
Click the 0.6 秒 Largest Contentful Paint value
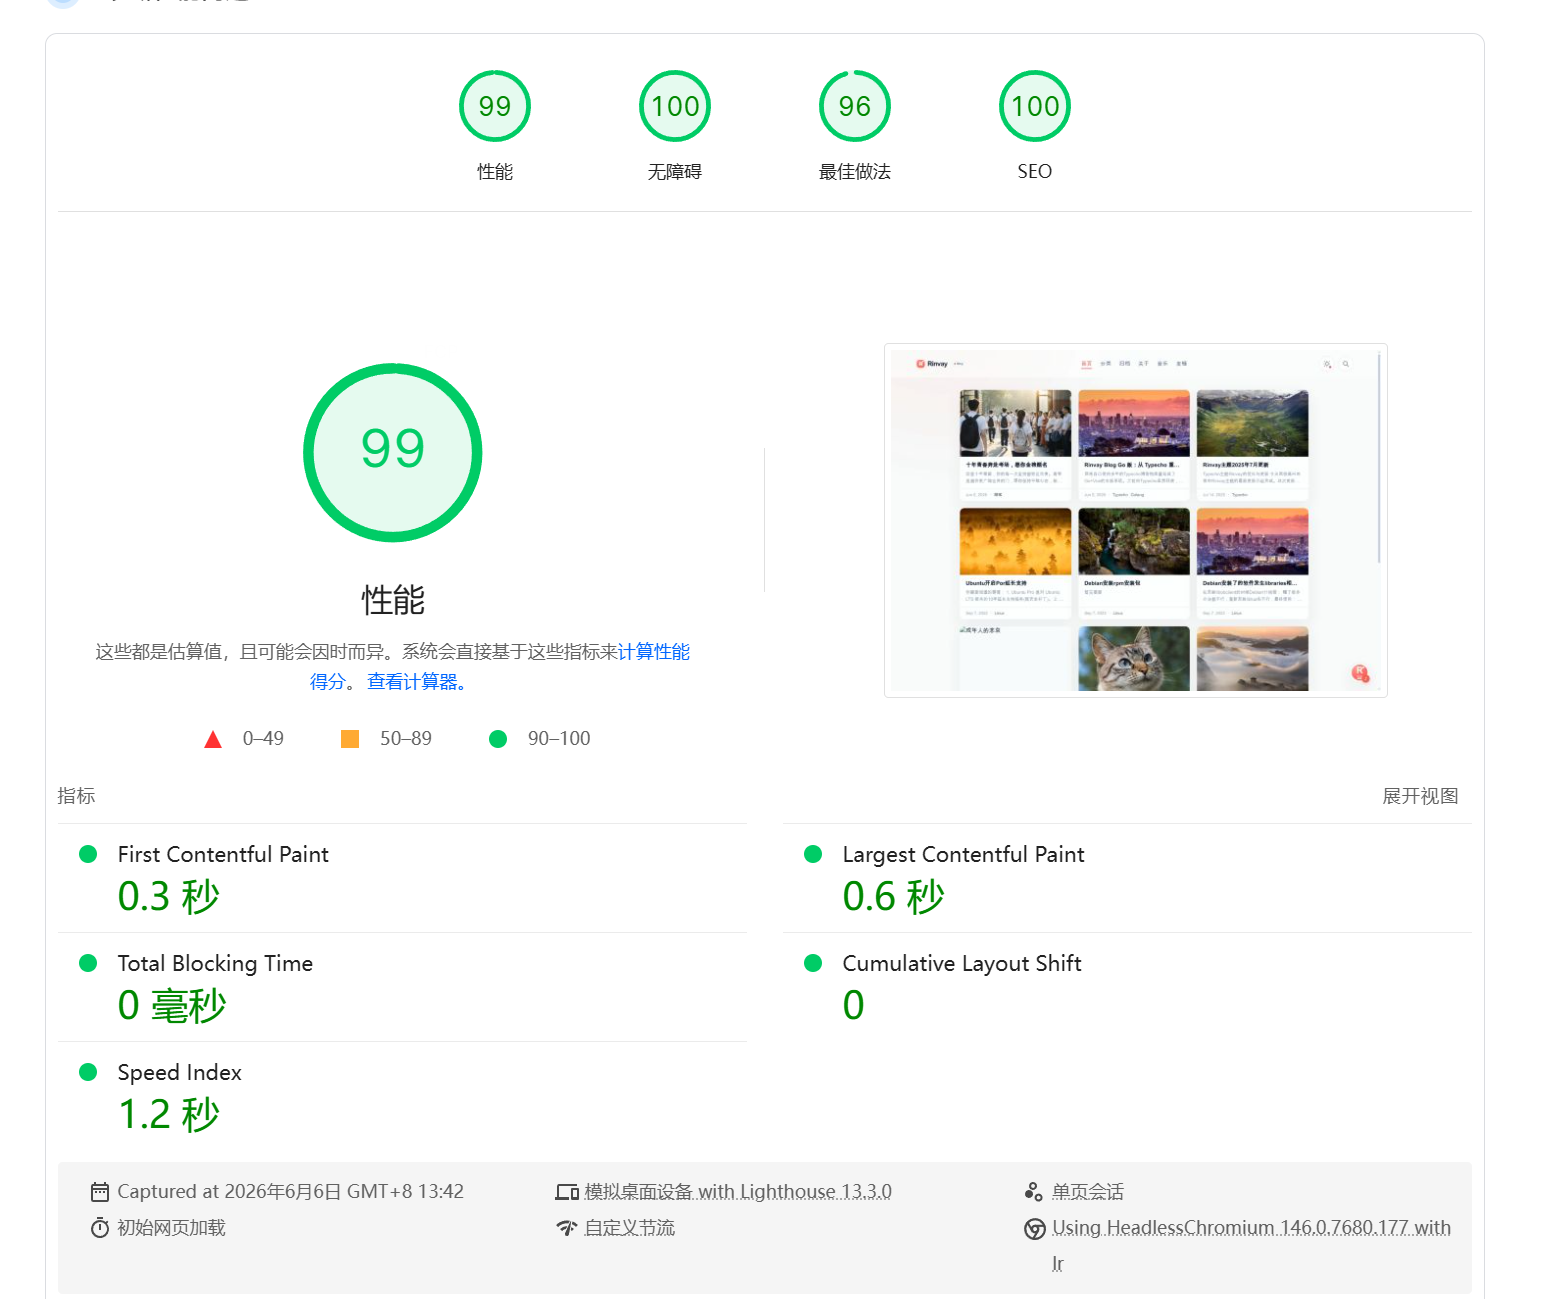[894, 897]
